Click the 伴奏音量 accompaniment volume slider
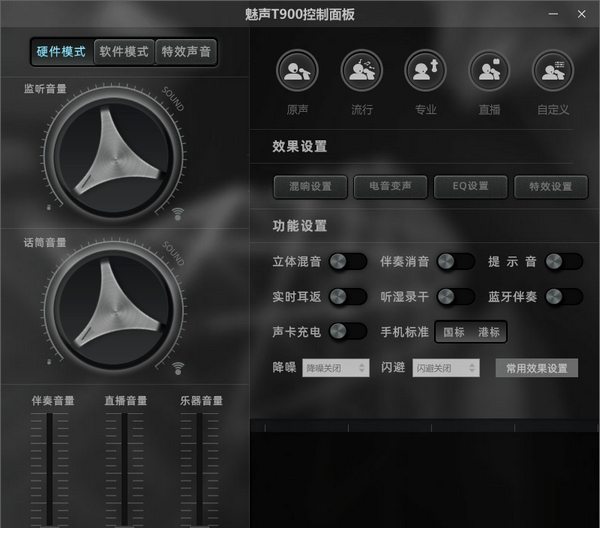The width and height of the screenshot is (600, 549). [x=50, y=469]
